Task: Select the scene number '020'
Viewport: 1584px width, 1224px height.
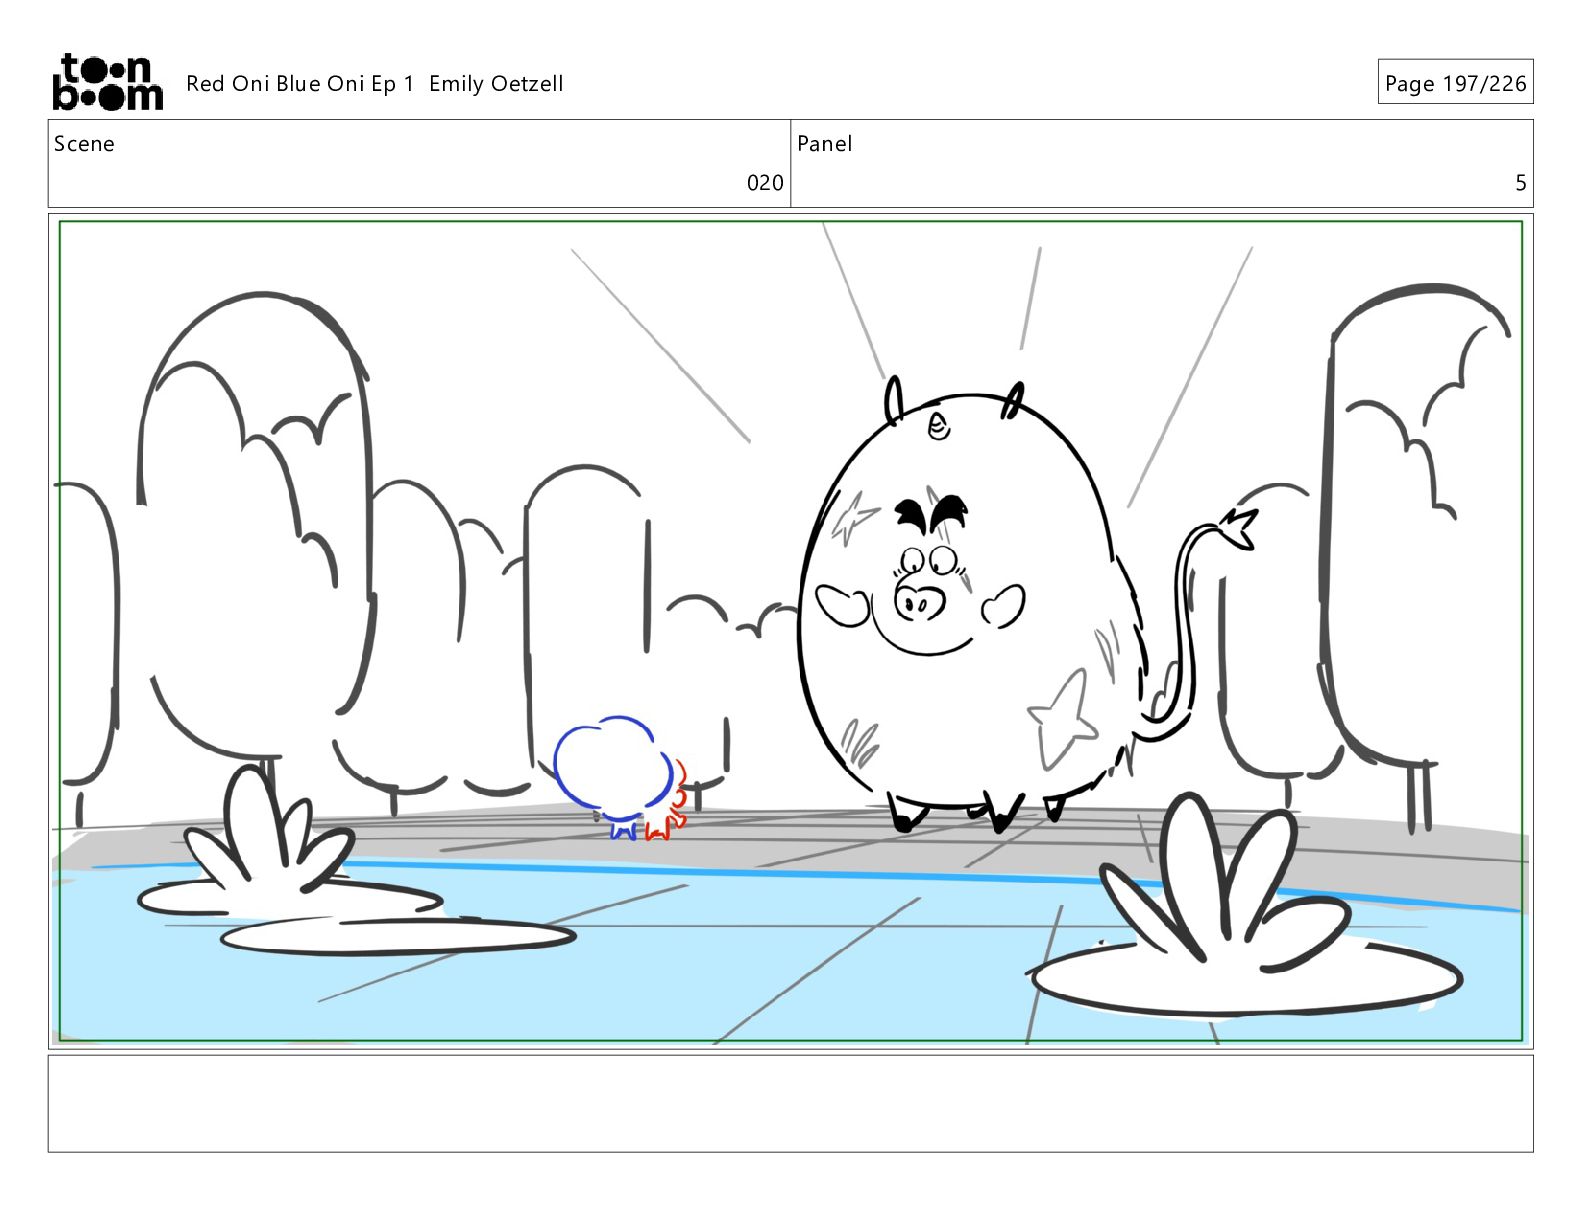Action: [765, 182]
